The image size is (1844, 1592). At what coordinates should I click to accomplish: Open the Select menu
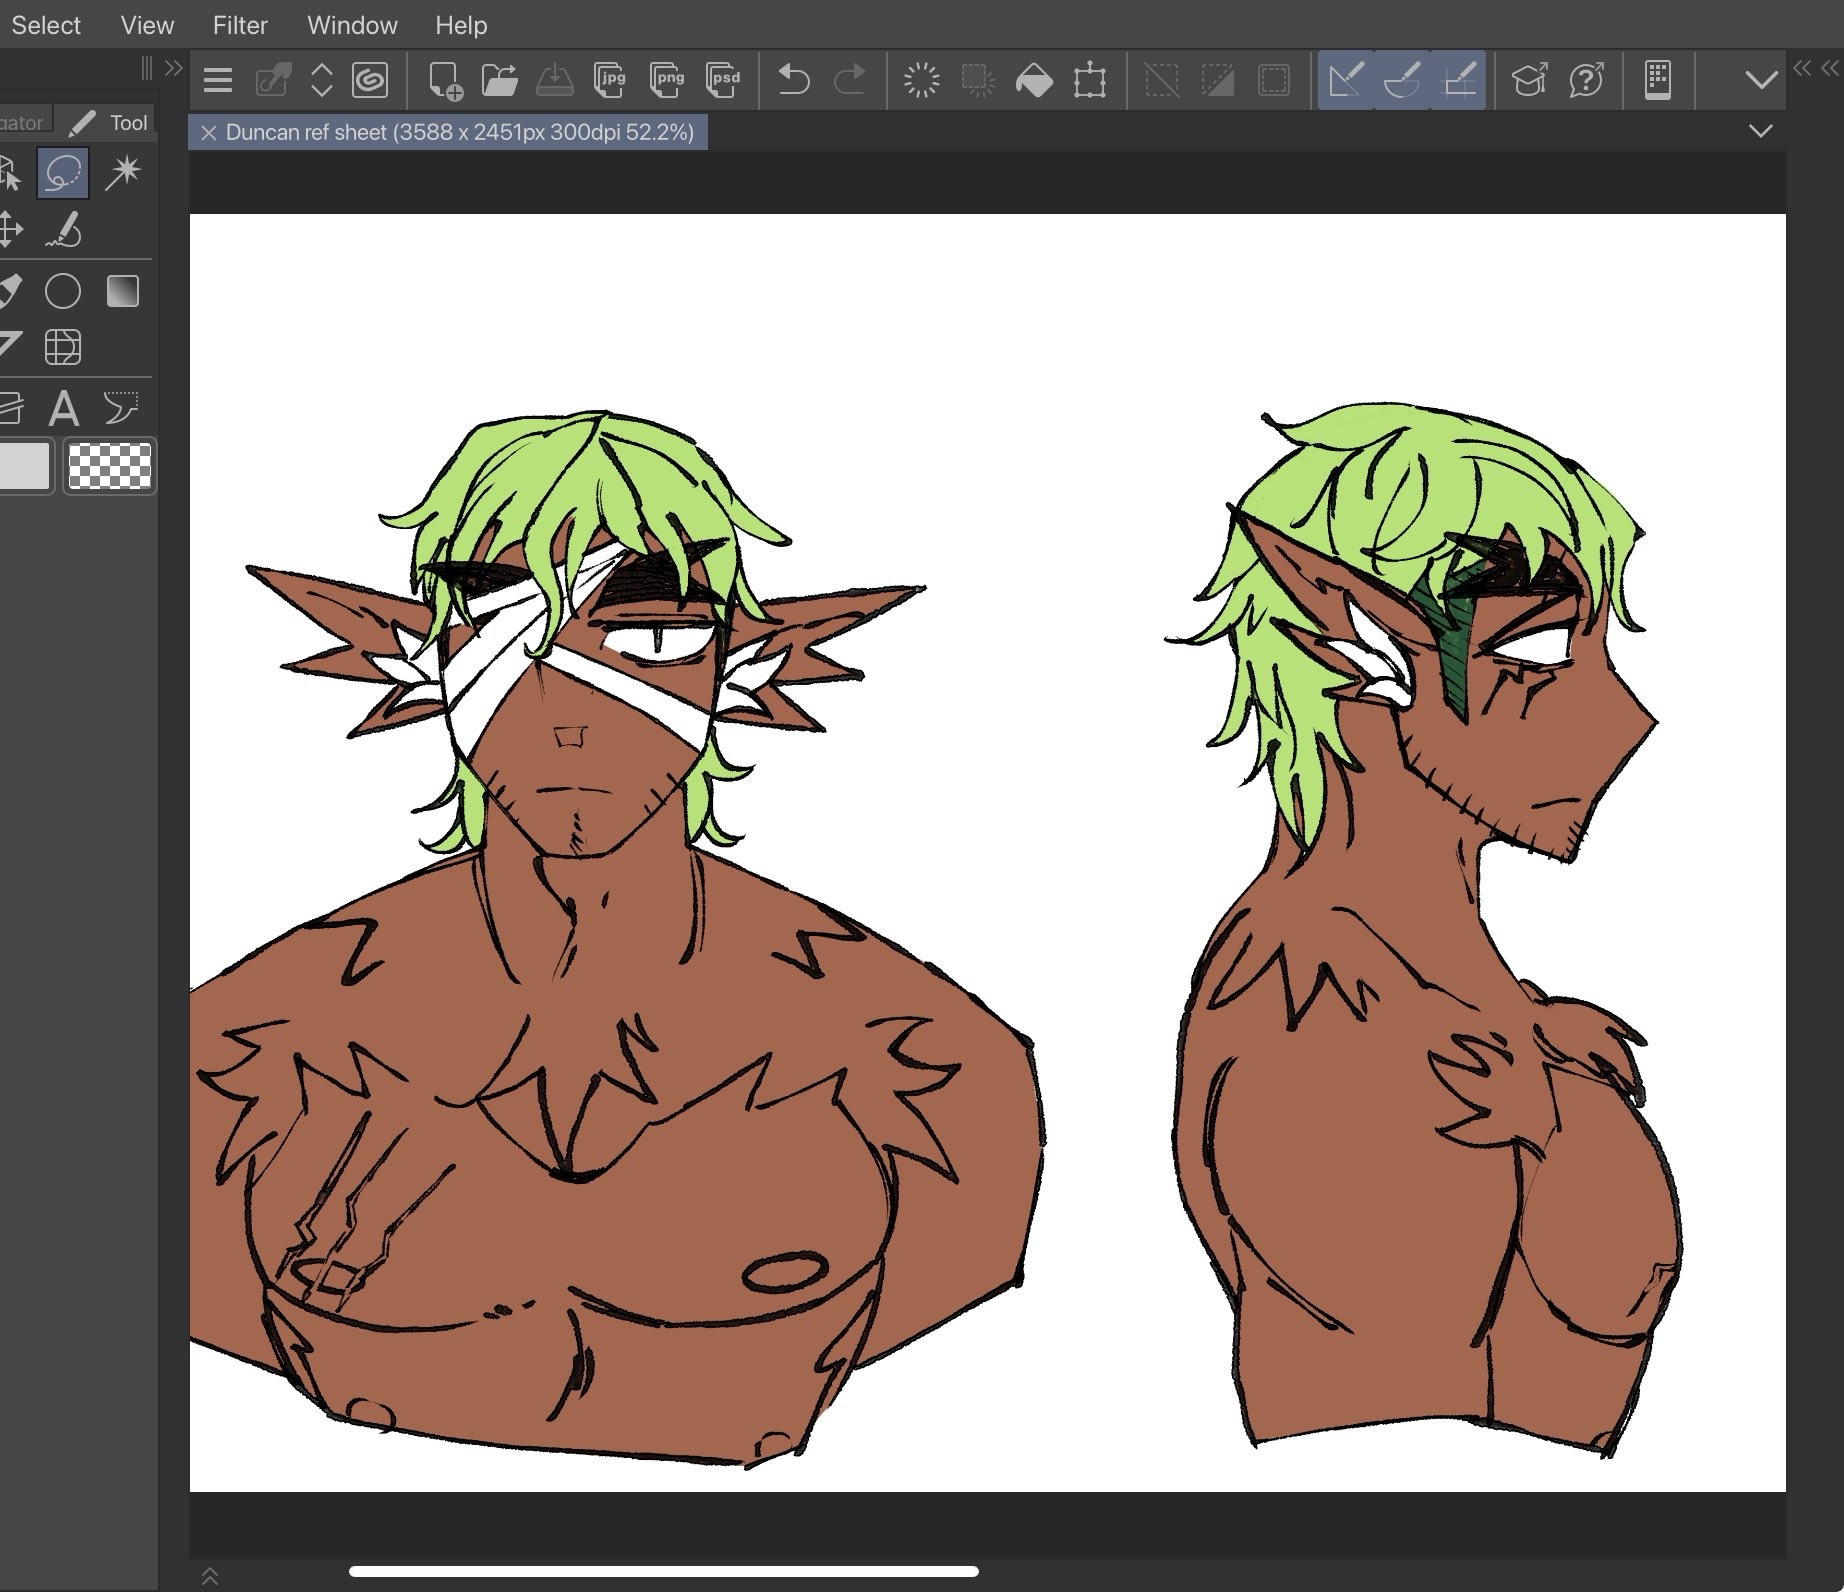click(46, 25)
